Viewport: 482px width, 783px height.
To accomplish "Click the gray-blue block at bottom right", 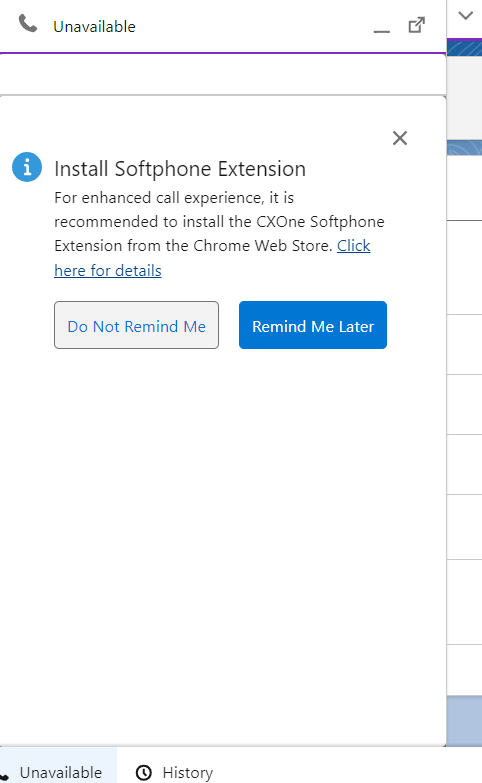I will (x=465, y=721).
